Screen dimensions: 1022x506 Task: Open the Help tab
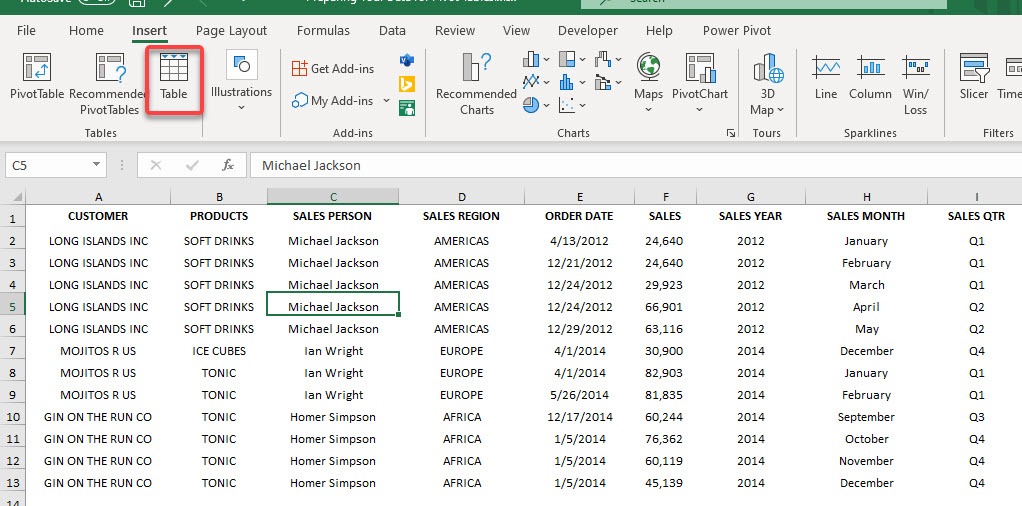click(x=659, y=31)
